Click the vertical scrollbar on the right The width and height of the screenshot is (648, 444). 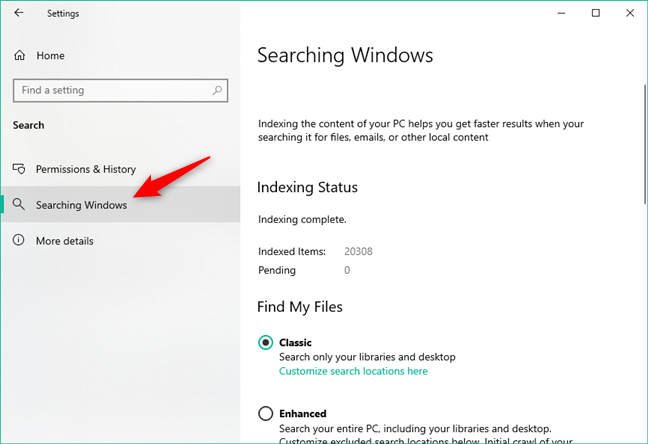645,144
